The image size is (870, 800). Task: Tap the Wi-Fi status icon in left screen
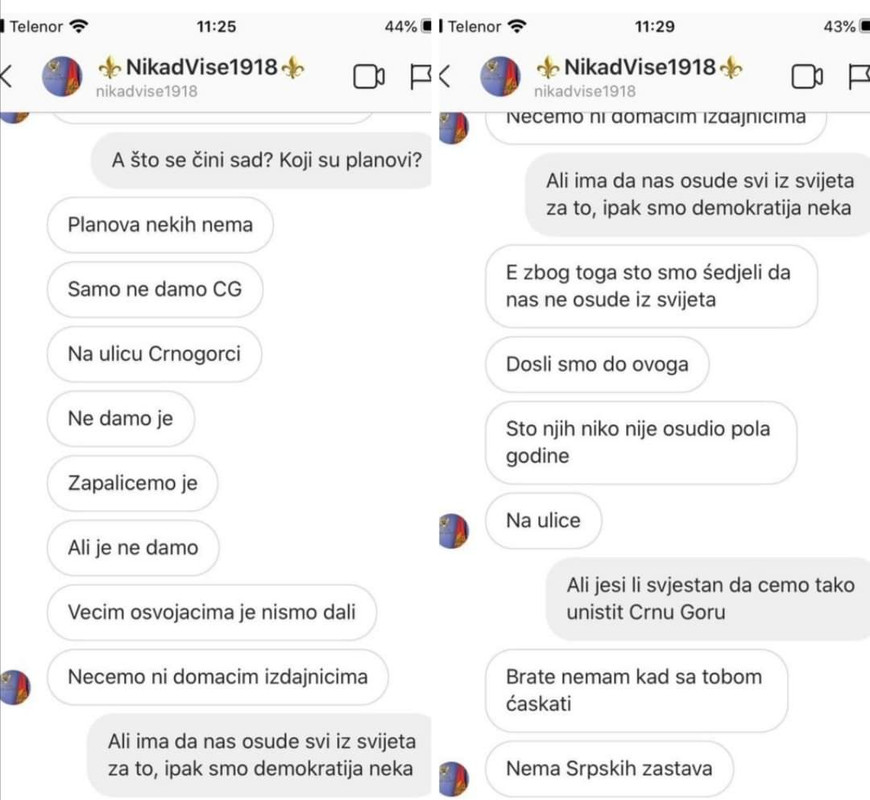(x=79, y=26)
